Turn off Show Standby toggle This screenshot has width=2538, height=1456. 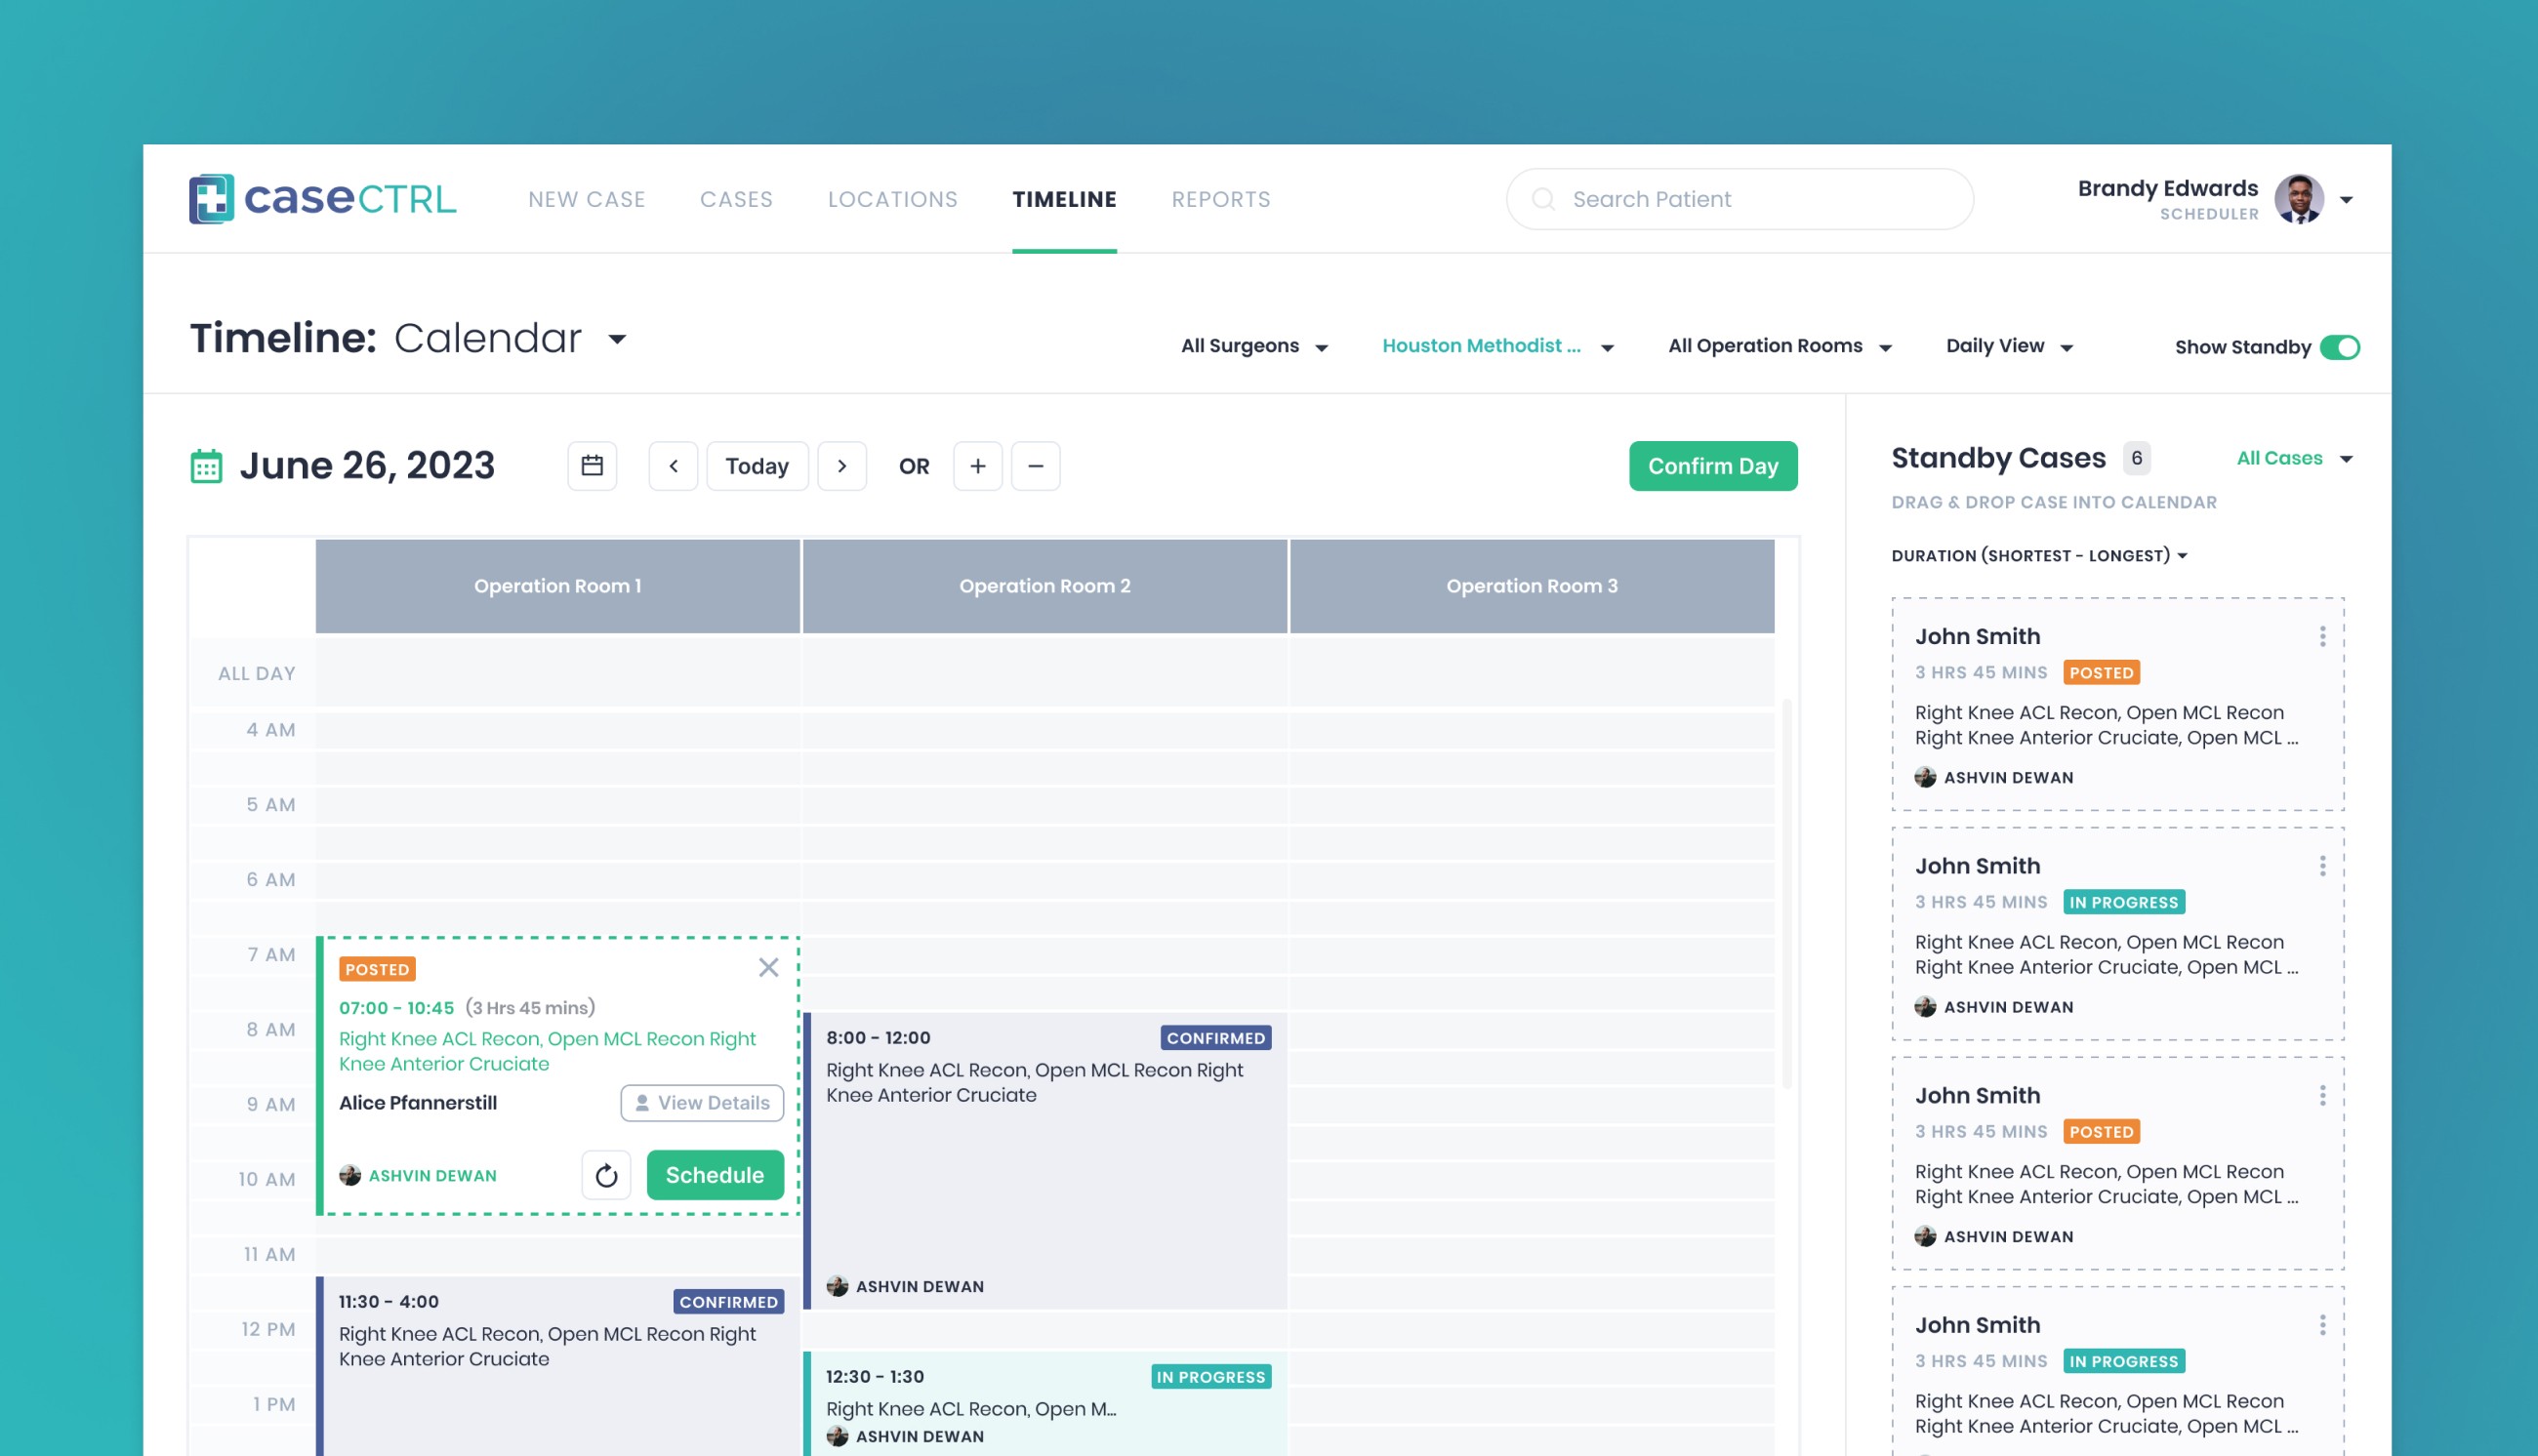tap(2339, 347)
